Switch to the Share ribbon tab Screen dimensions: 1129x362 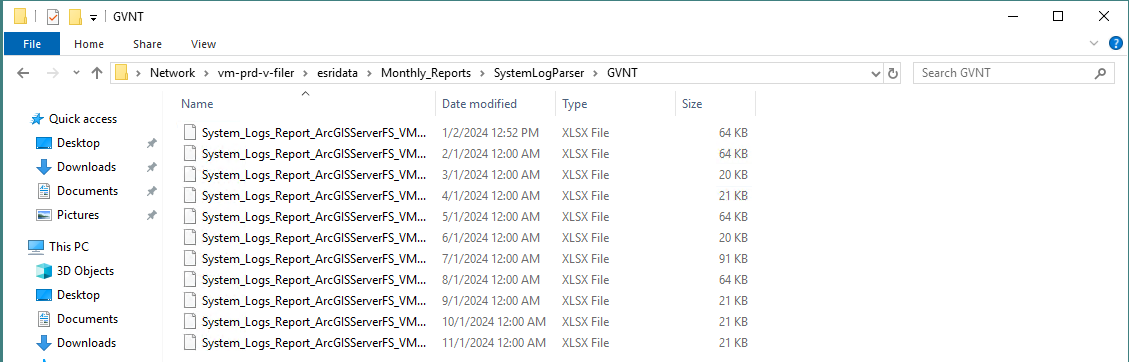pyautogui.click(x=147, y=44)
